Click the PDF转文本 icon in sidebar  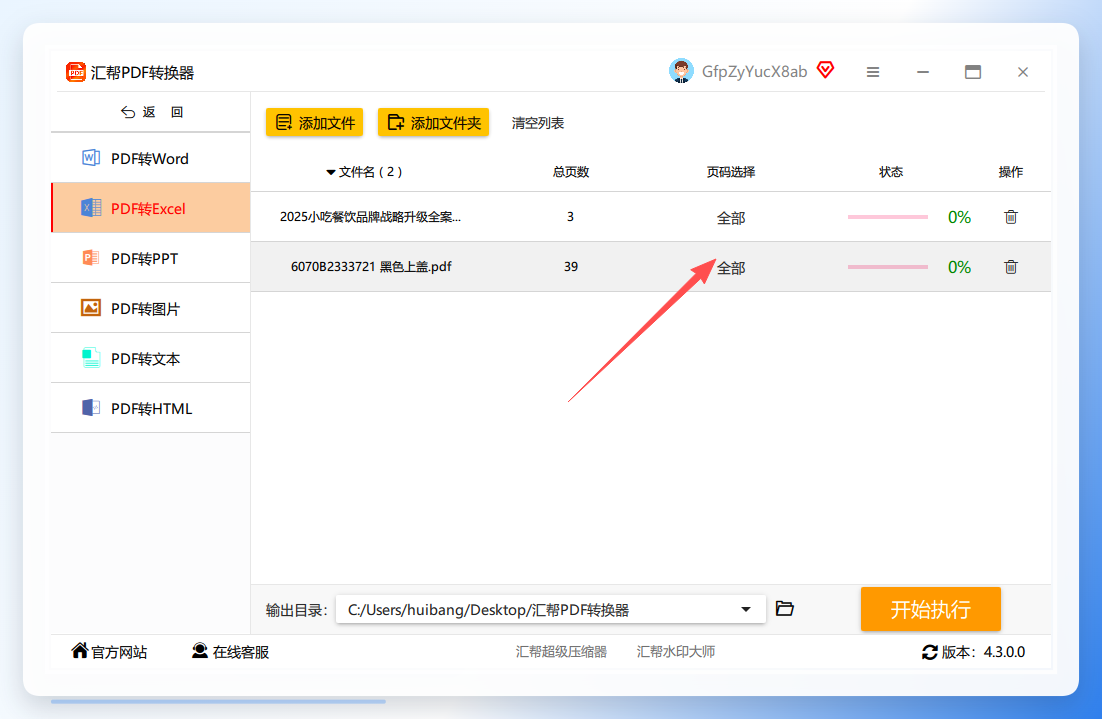[91, 358]
